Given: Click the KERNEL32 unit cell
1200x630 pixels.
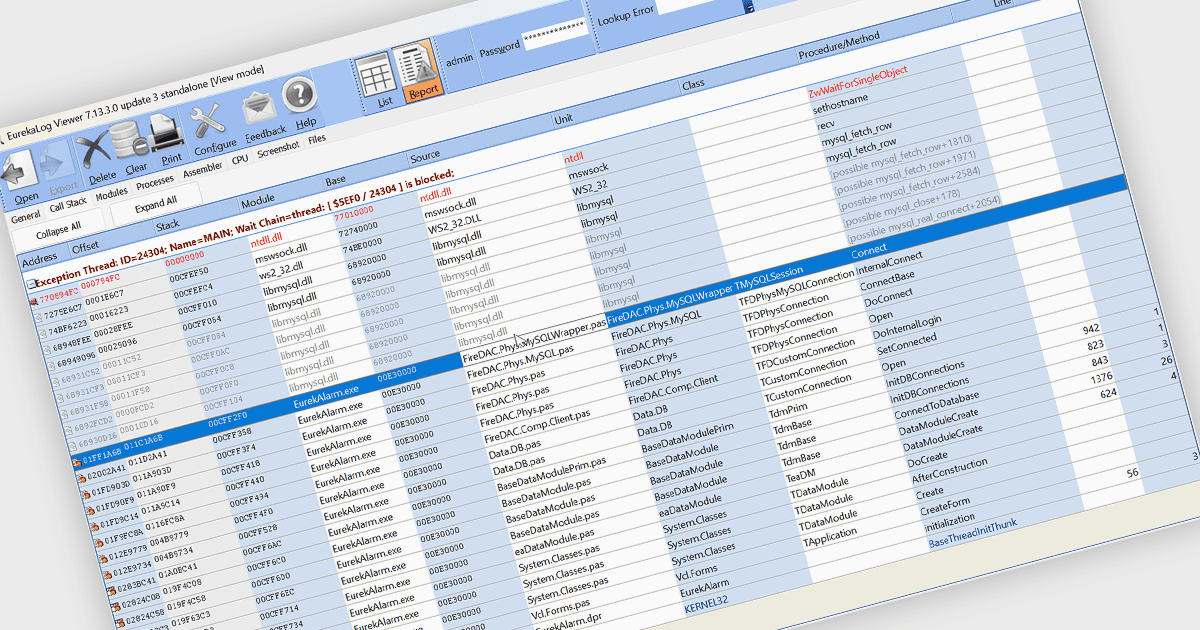Looking at the screenshot, I should click(709, 603).
